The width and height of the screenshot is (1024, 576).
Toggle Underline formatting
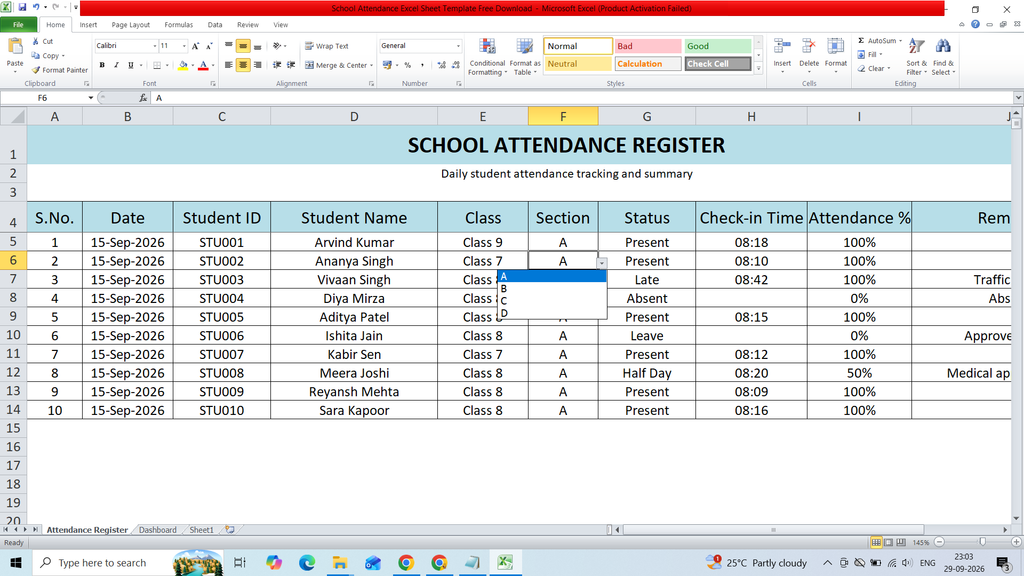[x=131, y=65]
